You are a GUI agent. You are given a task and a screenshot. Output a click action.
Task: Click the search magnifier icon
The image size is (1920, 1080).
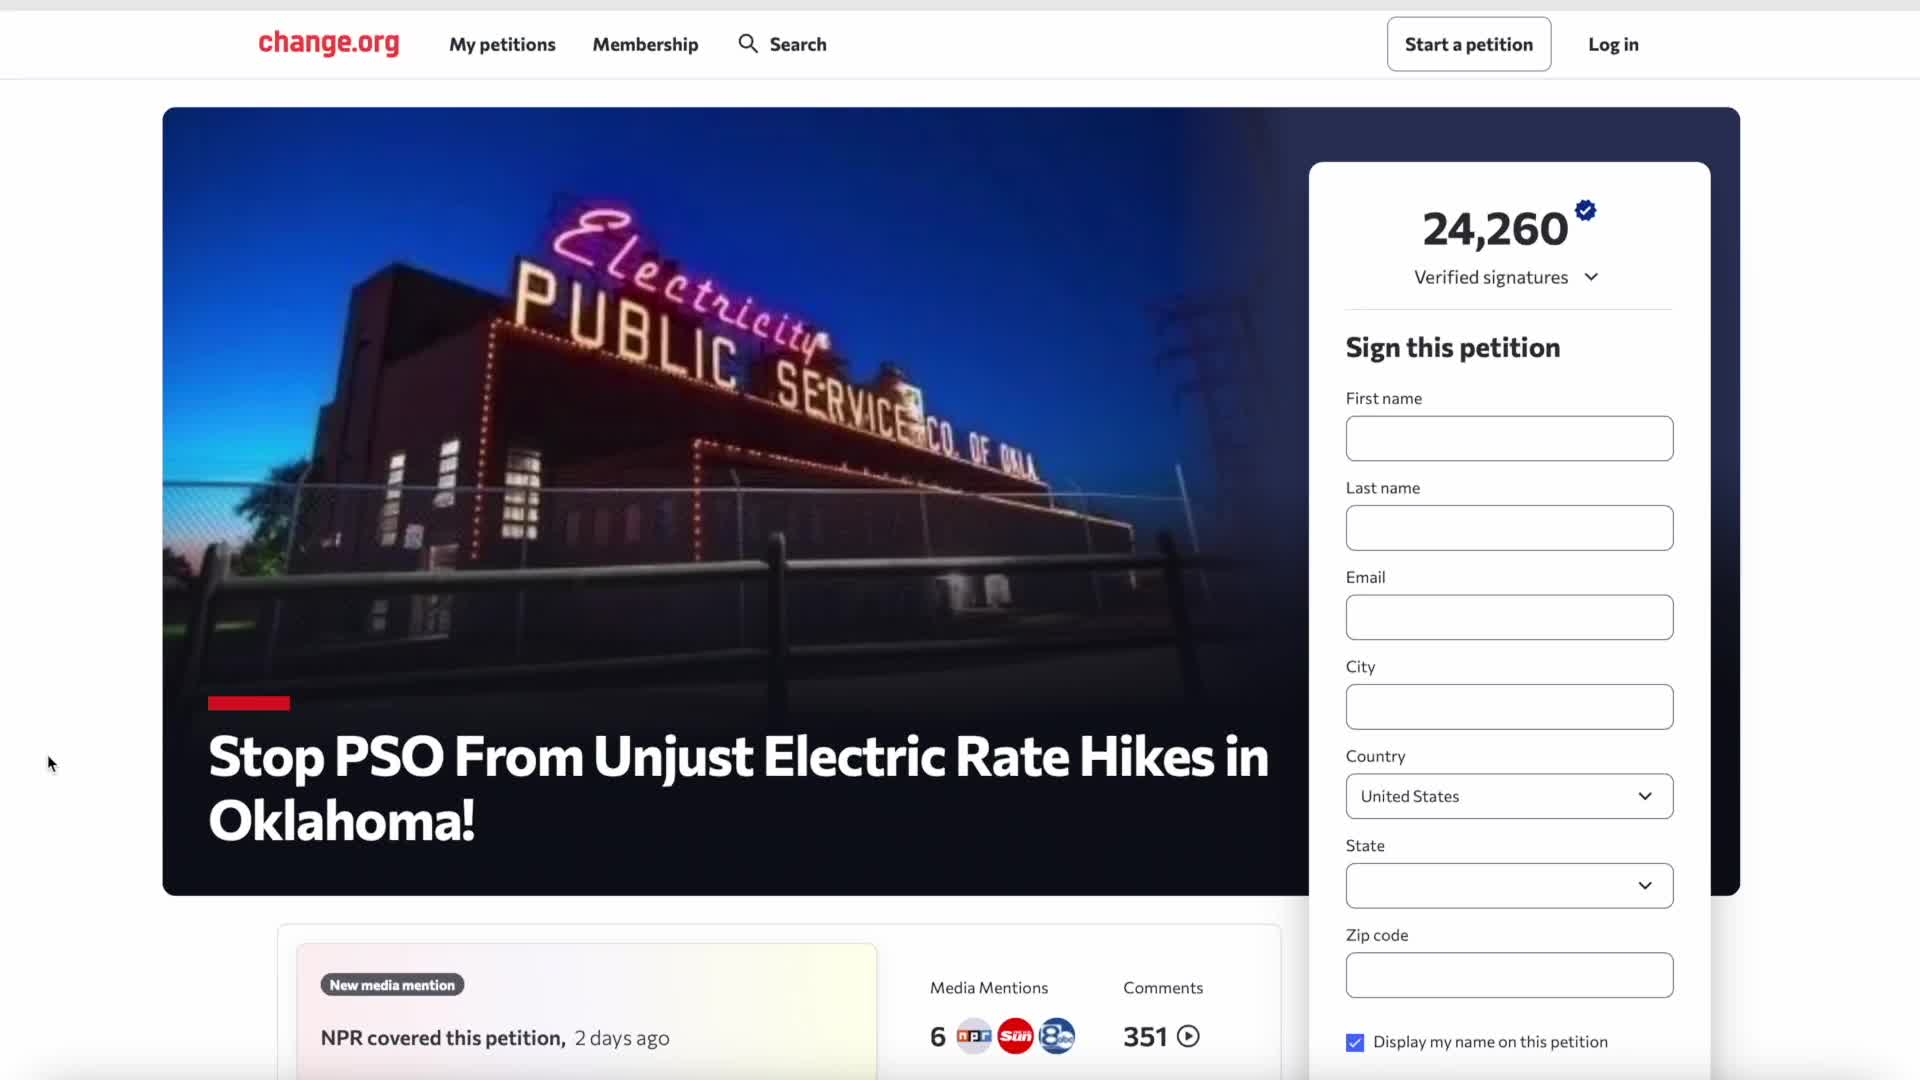(x=748, y=43)
